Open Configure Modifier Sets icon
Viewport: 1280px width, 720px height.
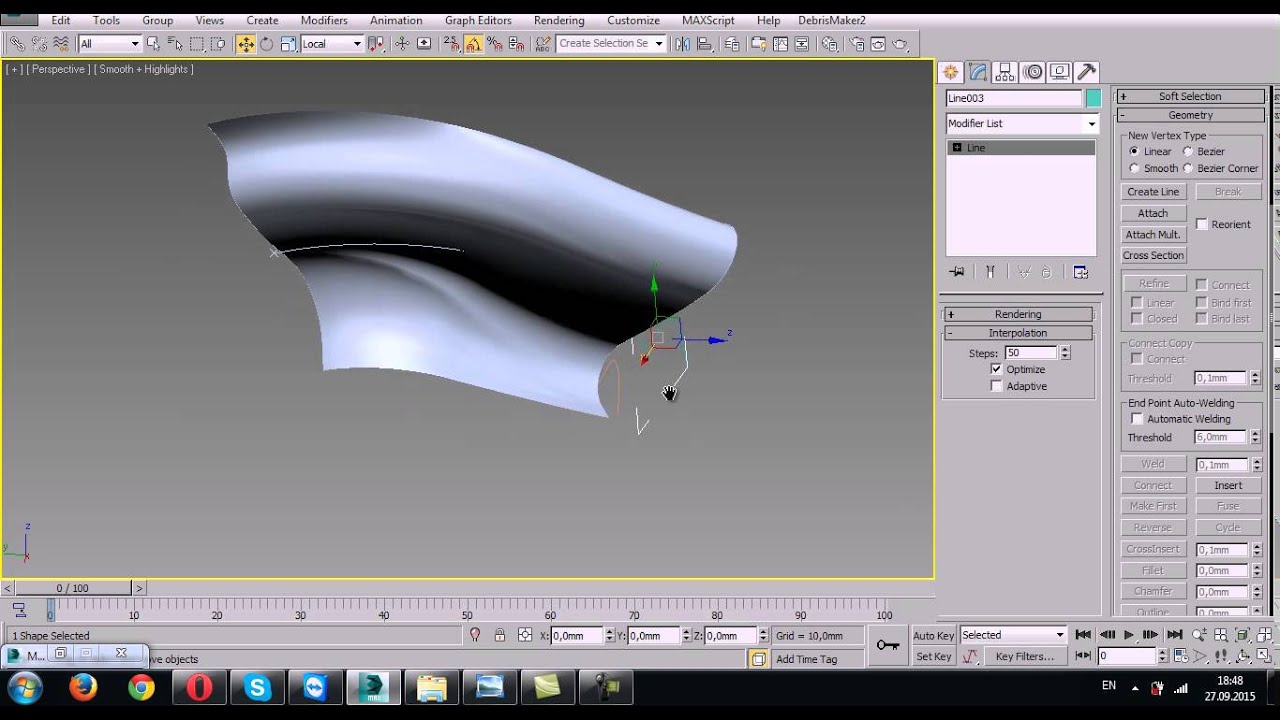click(1080, 272)
